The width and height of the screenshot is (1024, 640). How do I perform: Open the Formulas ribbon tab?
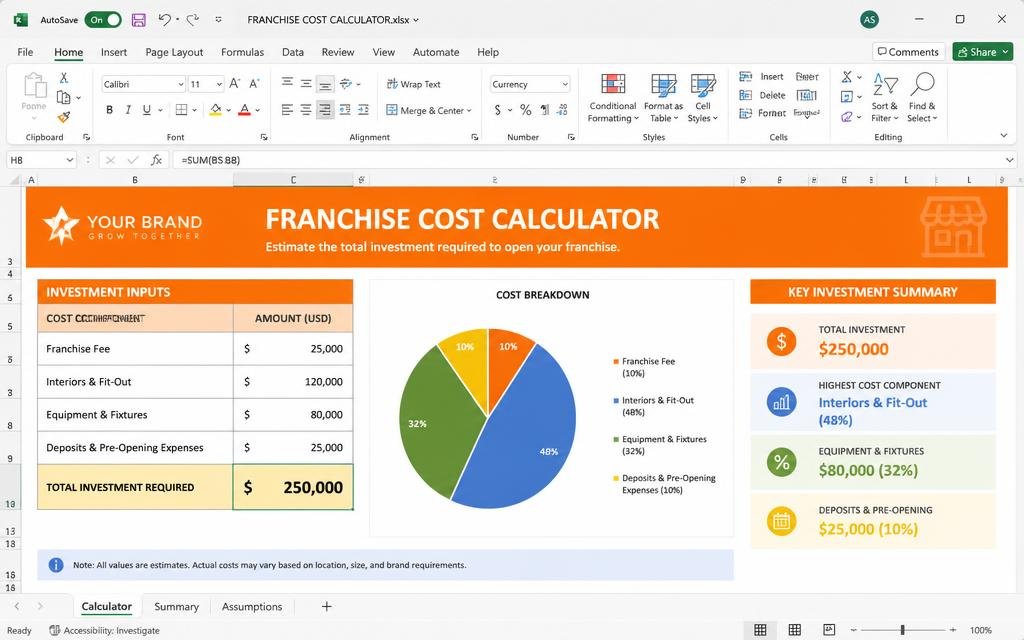point(242,52)
